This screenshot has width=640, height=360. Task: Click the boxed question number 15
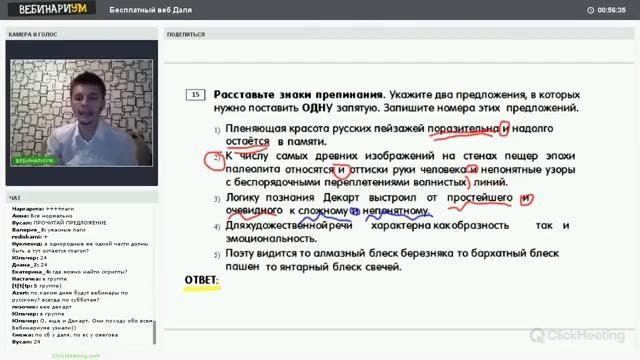[x=196, y=95]
